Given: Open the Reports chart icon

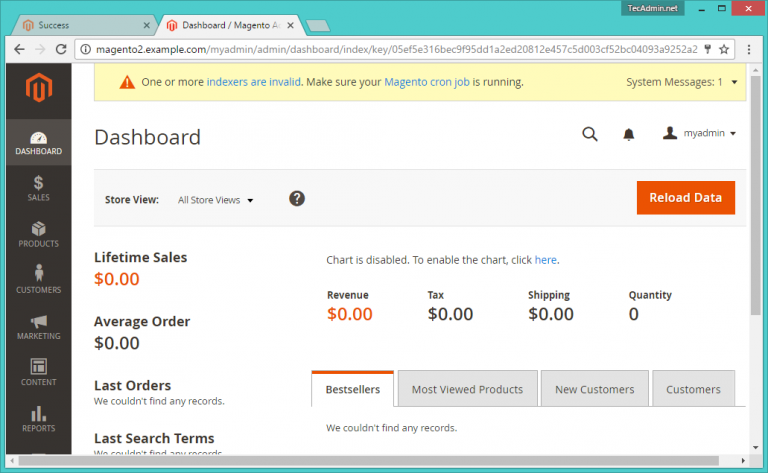Looking at the screenshot, I should (38, 418).
